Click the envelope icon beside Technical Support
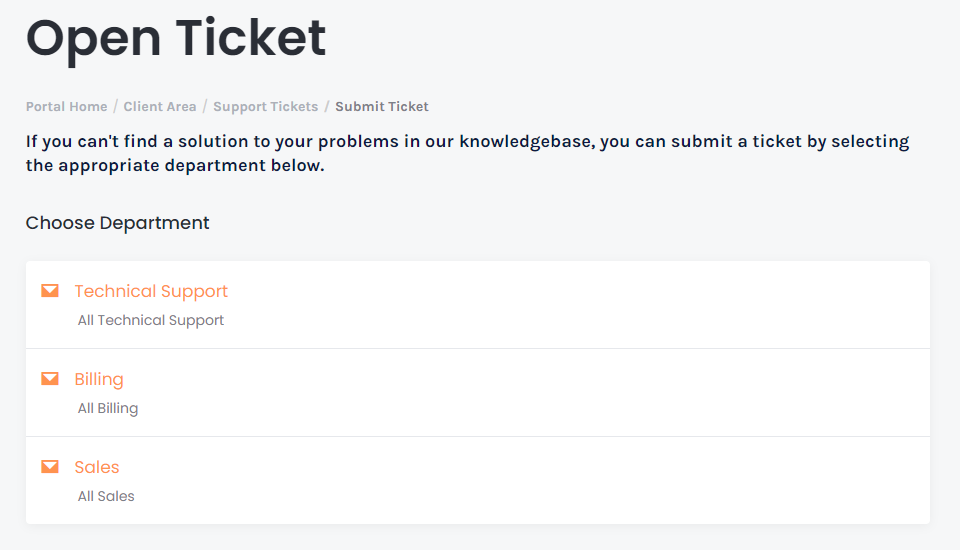 pos(50,291)
